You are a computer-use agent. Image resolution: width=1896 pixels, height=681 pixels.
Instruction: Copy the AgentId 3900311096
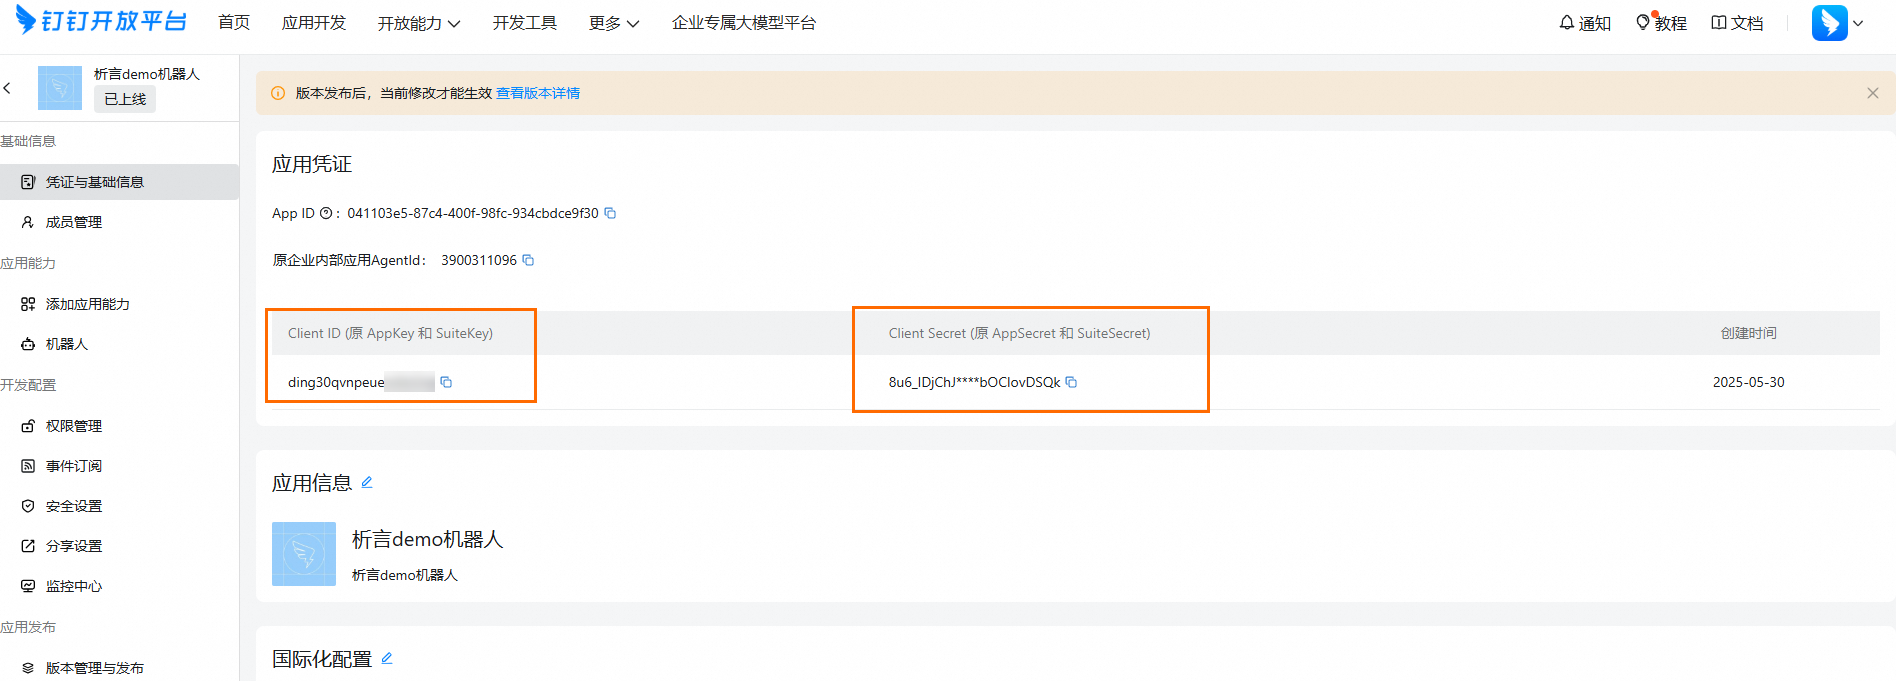click(528, 260)
